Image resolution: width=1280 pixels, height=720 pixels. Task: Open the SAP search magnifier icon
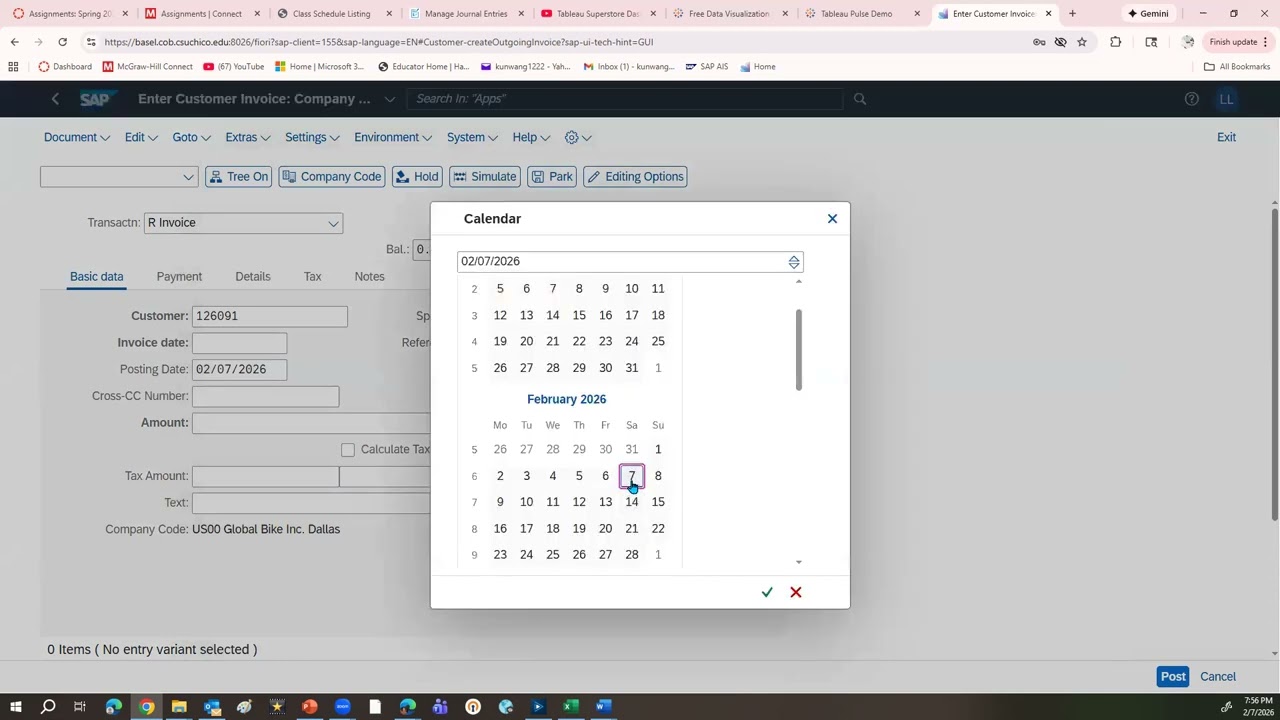[860, 99]
